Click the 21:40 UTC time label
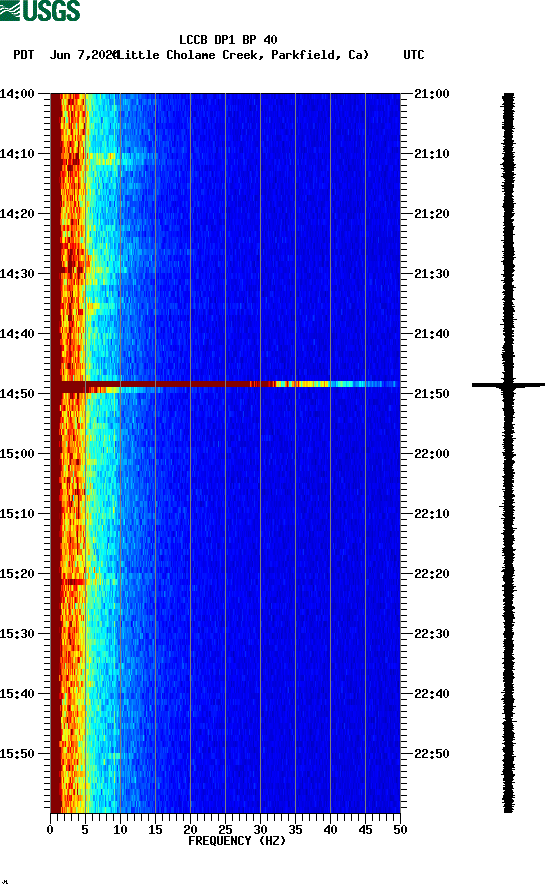This screenshot has height=893, width=552. [x=432, y=334]
